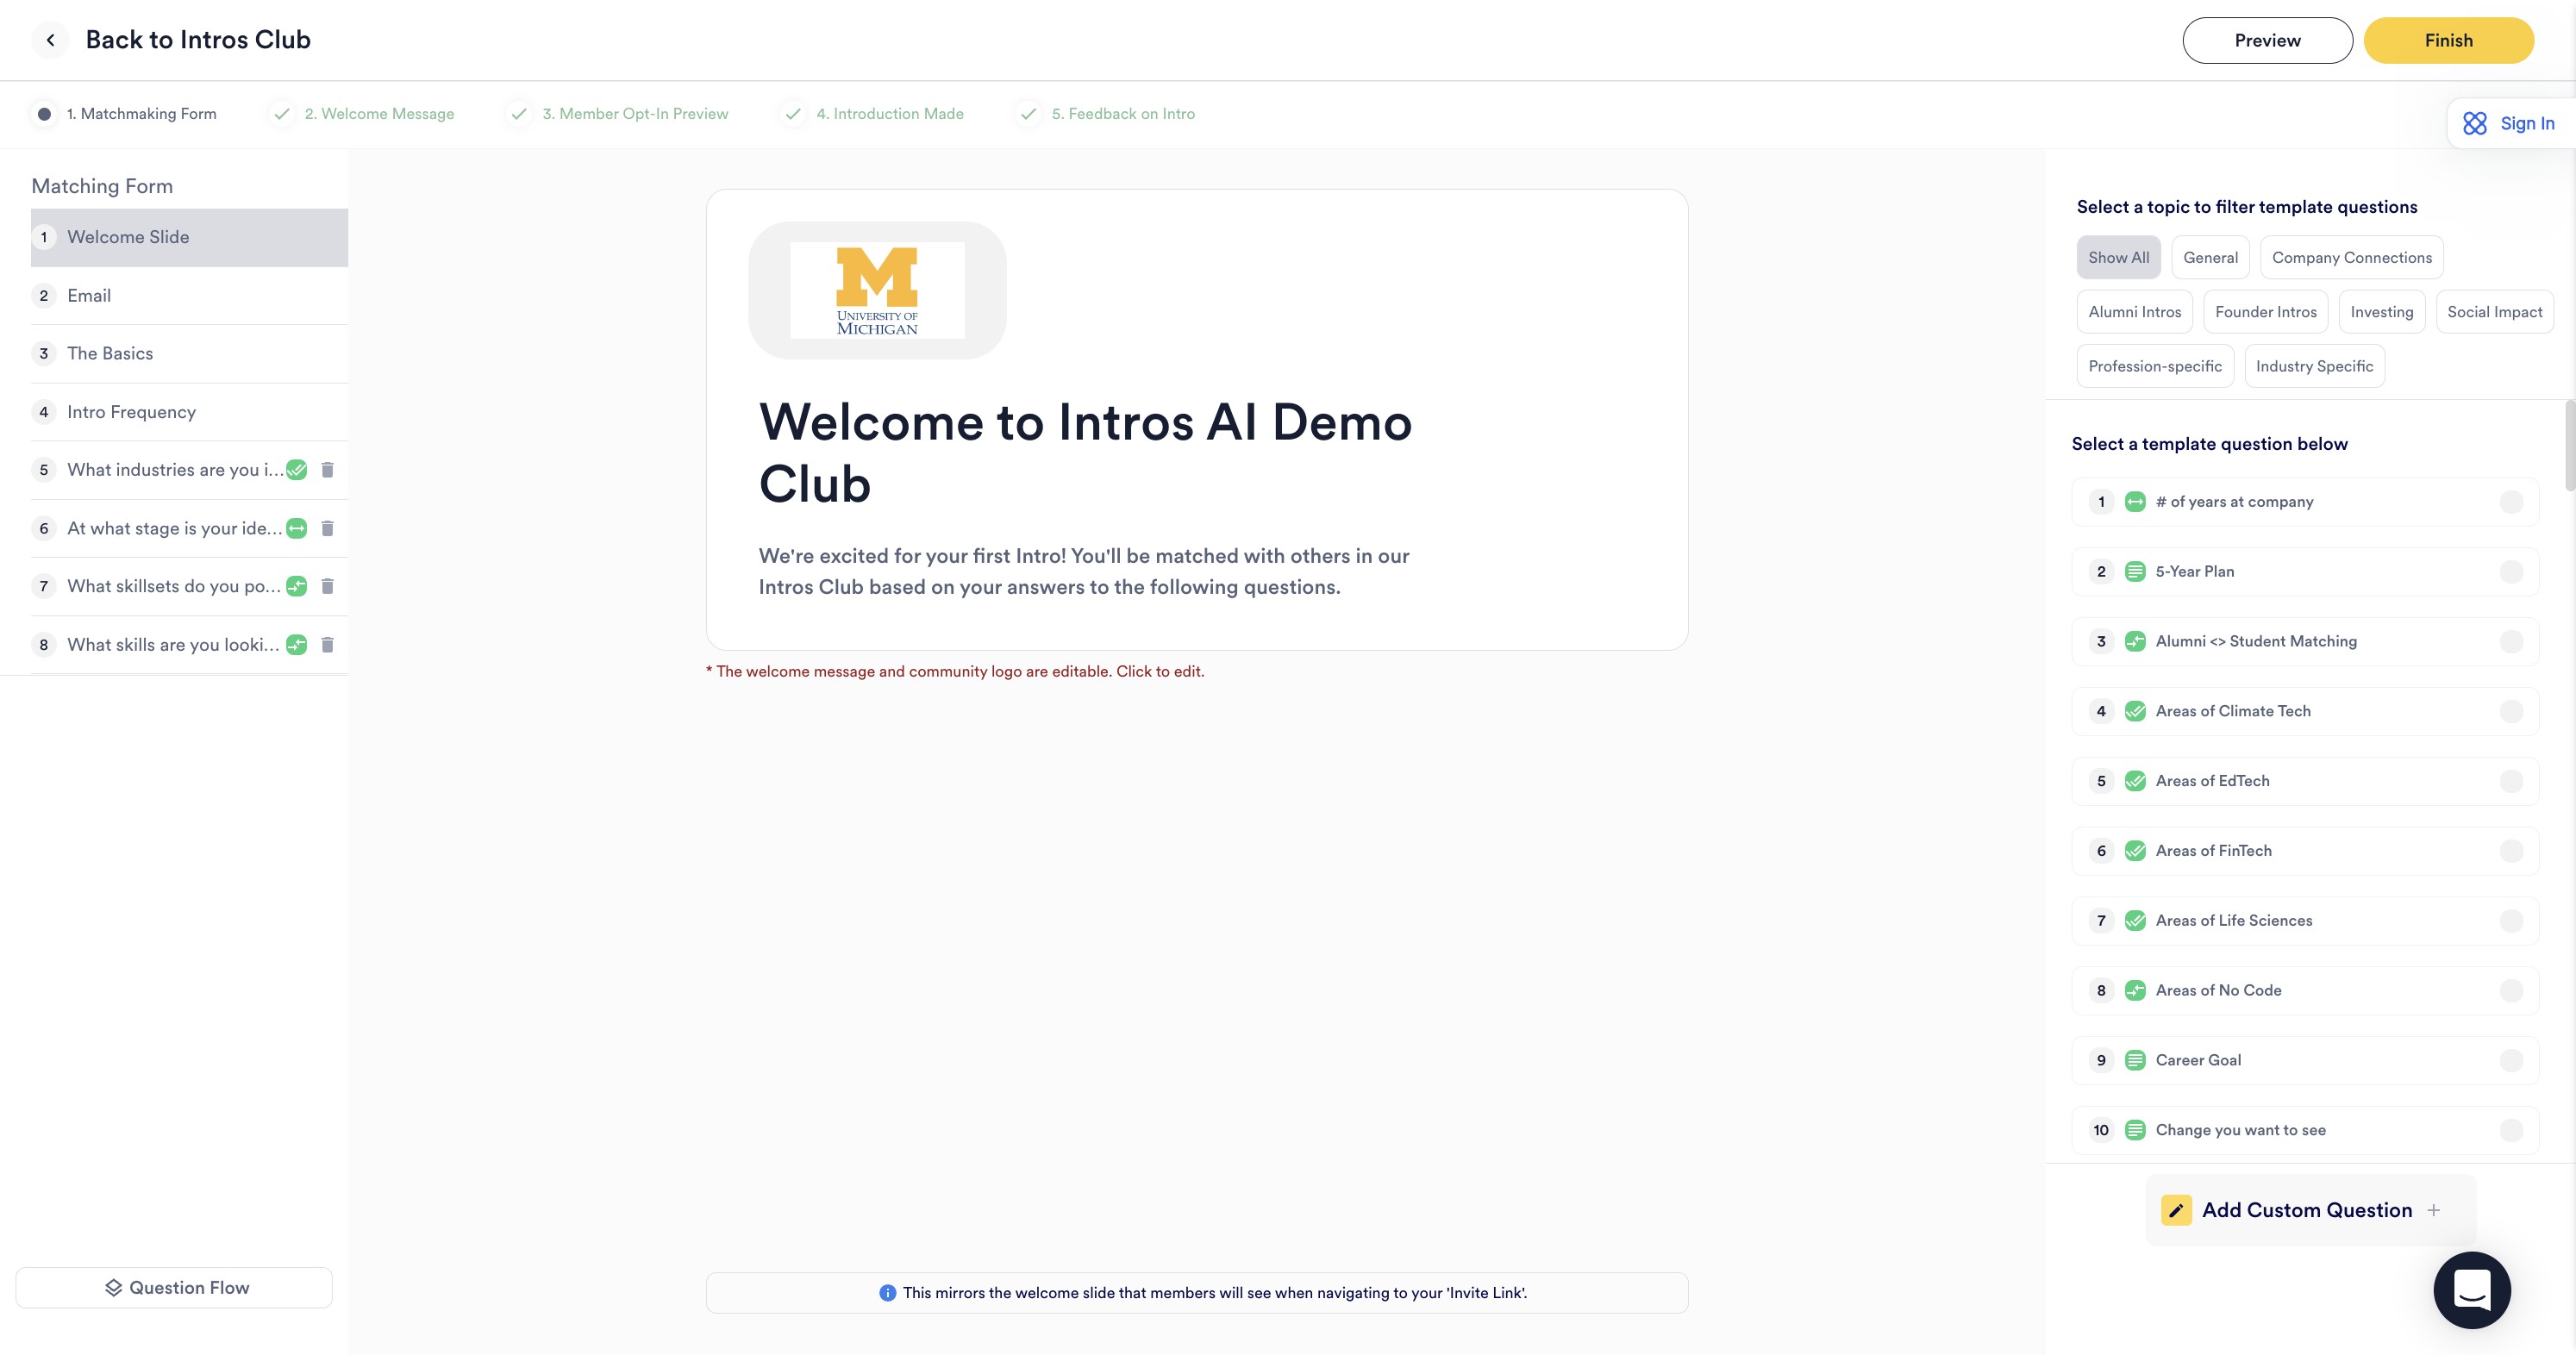Click the Preview button
Image resolution: width=2576 pixels, height=1355 pixels.
point(2267,40)
